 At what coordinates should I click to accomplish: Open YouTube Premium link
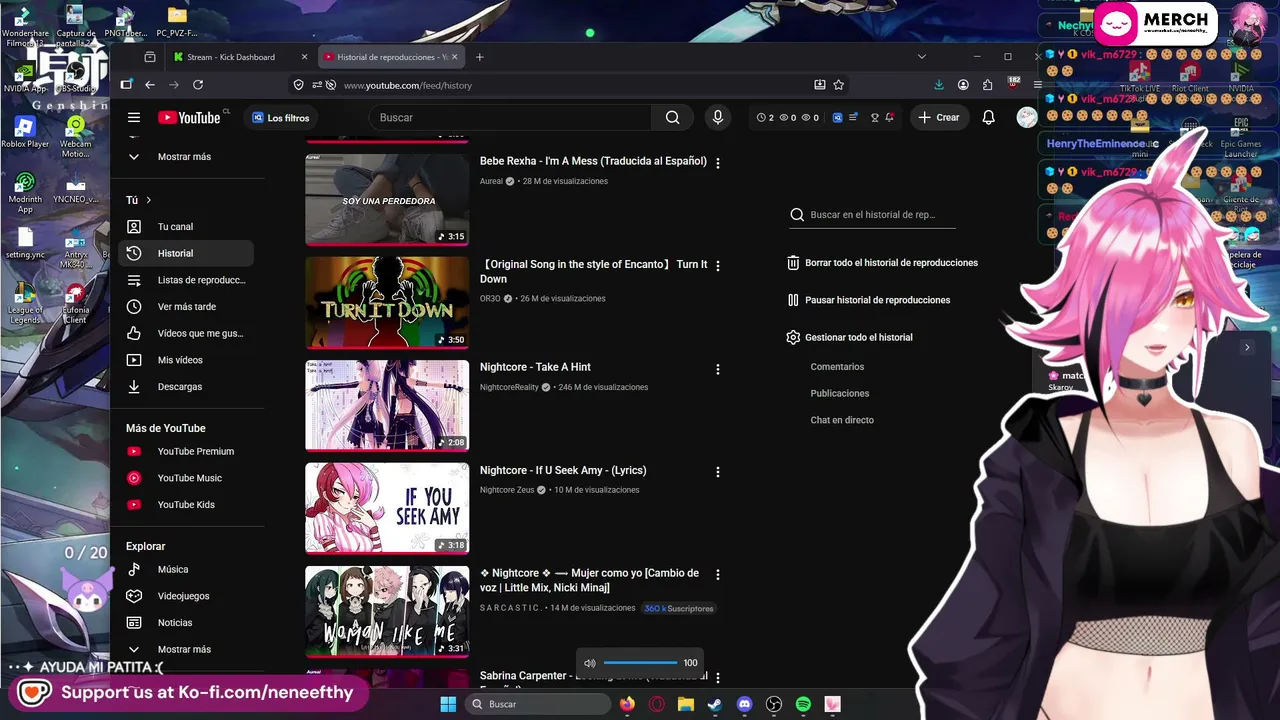point(185,452)
